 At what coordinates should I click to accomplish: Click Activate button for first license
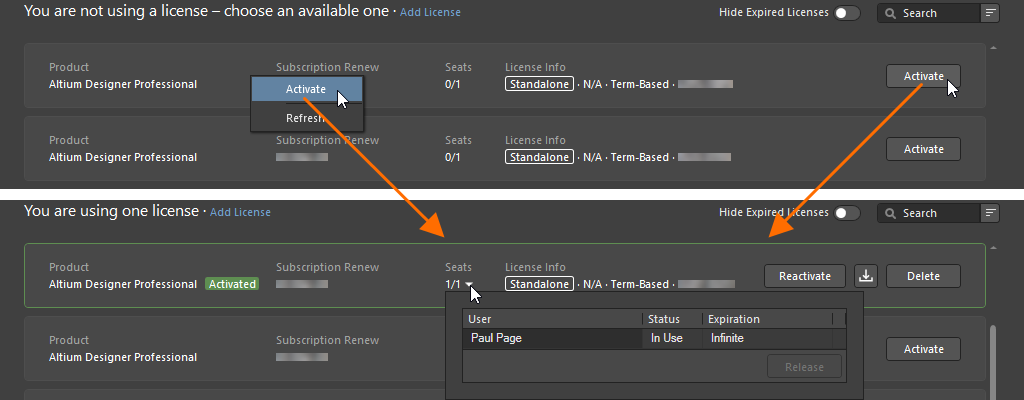[x=923, y=76]
